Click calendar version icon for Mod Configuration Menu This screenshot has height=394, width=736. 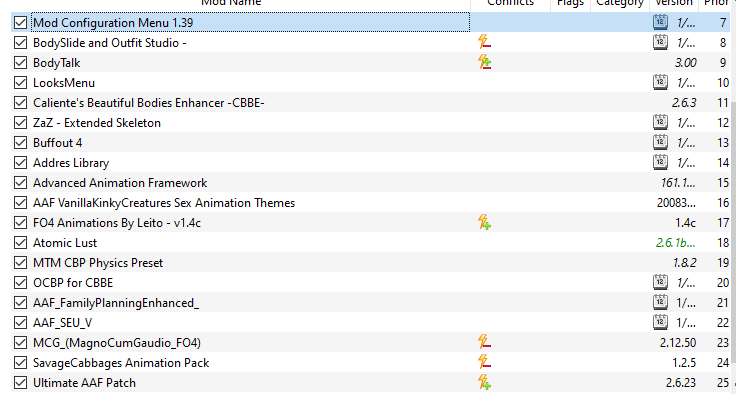point(660,22)
